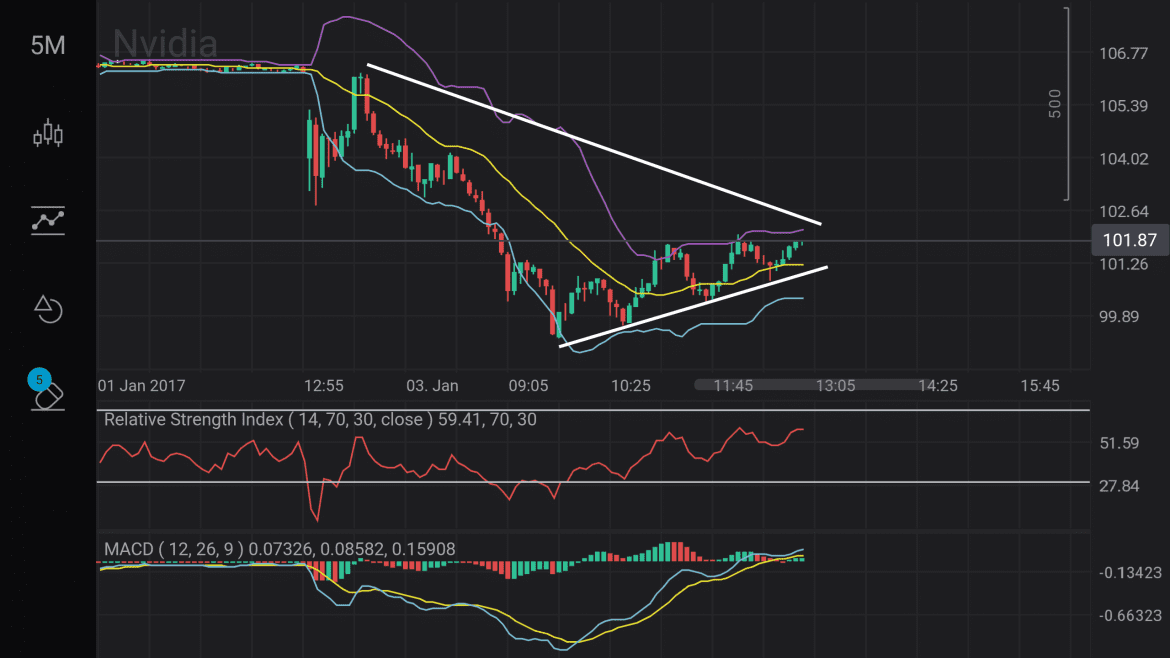The image size is (1170, 658).
Task: Click the 105.39 price axis label
Action: click(x=1123, y=106)
